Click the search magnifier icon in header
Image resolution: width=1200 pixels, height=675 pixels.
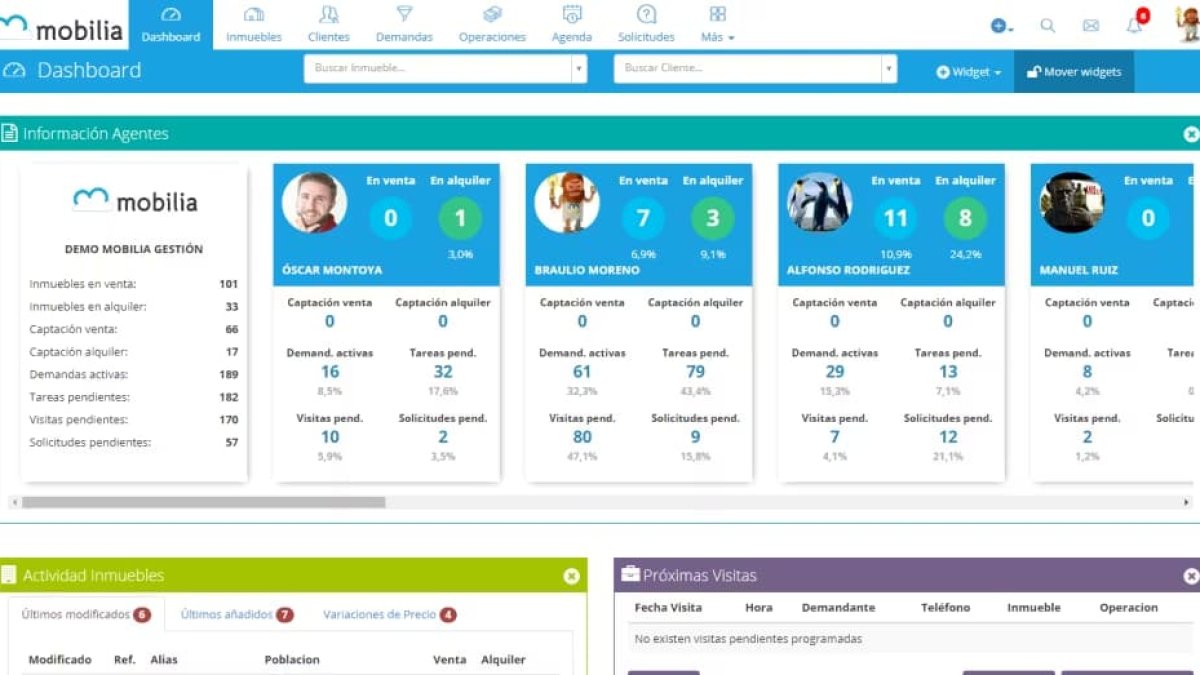tap(1047, 26)
